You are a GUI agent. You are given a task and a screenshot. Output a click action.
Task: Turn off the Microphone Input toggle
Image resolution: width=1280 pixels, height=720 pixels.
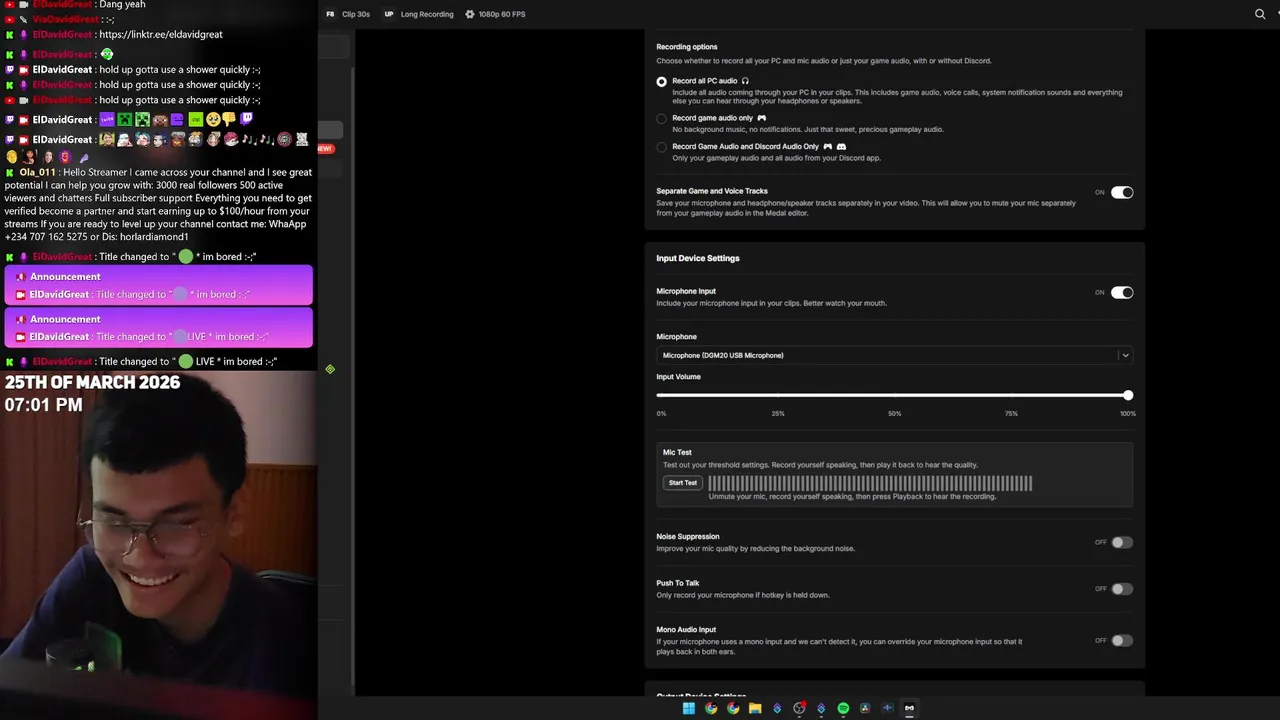(1122, 293)
